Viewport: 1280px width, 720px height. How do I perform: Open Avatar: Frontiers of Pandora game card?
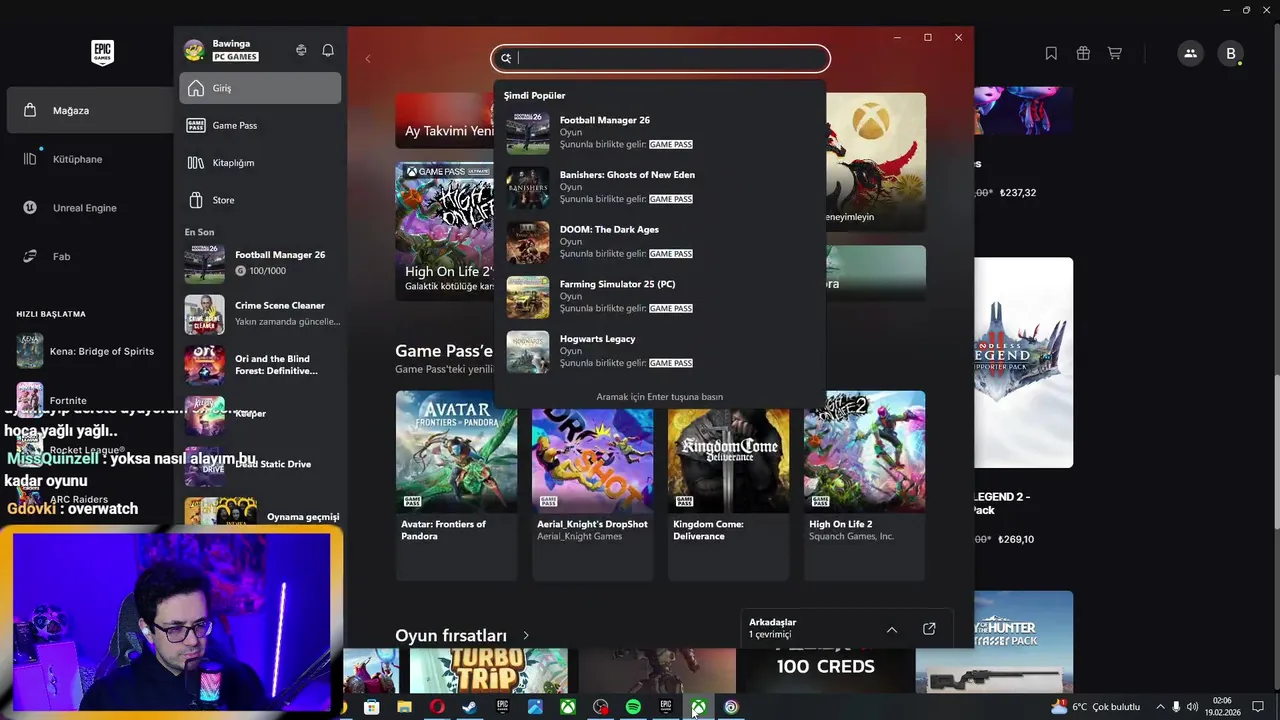456,485
